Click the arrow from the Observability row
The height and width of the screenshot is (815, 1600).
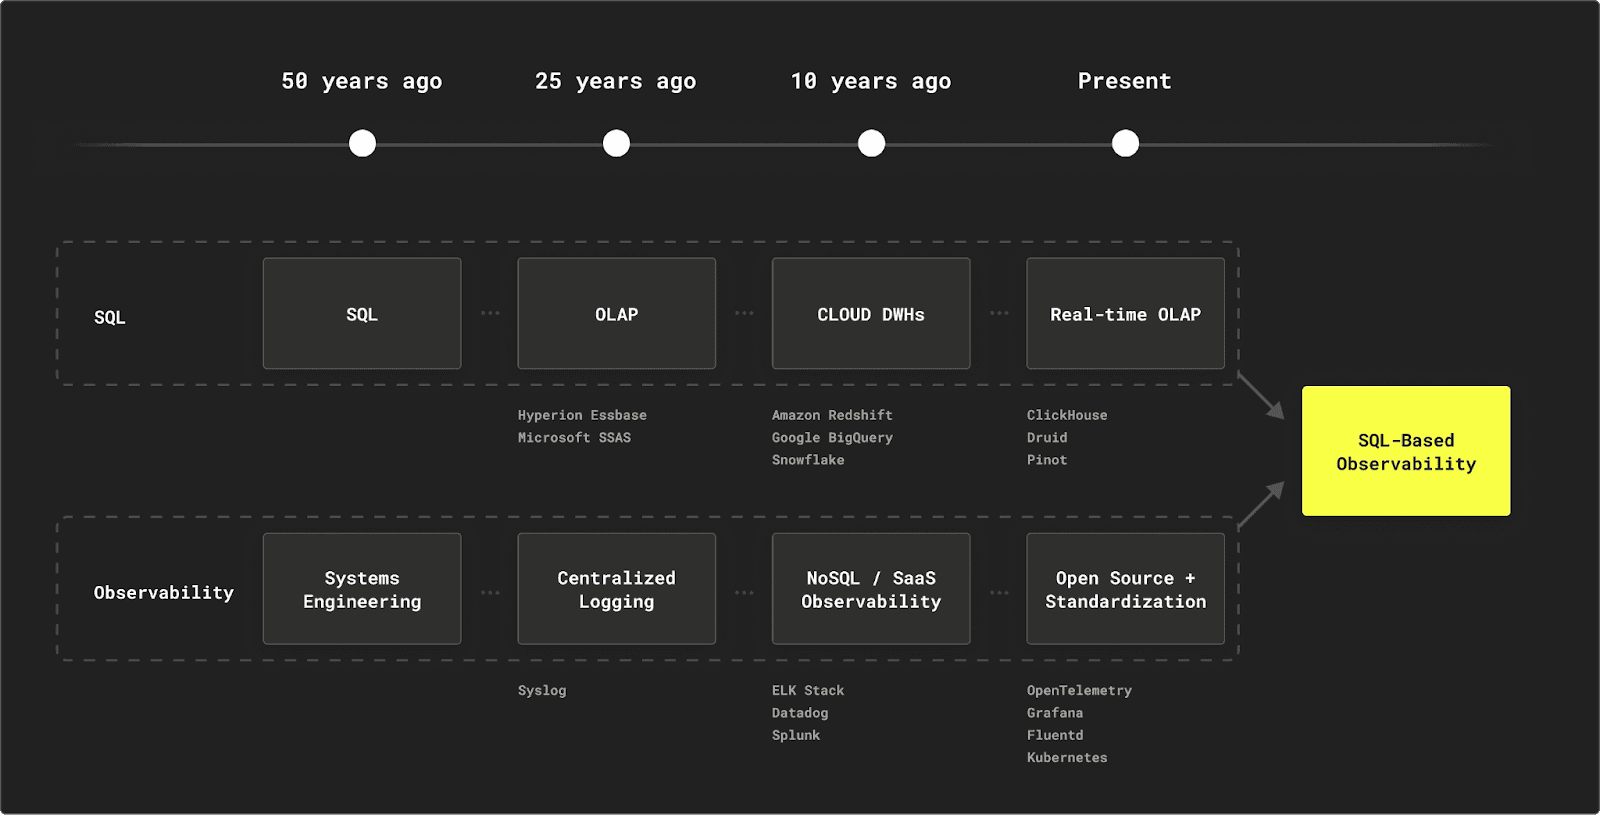tap(1262, 504)
